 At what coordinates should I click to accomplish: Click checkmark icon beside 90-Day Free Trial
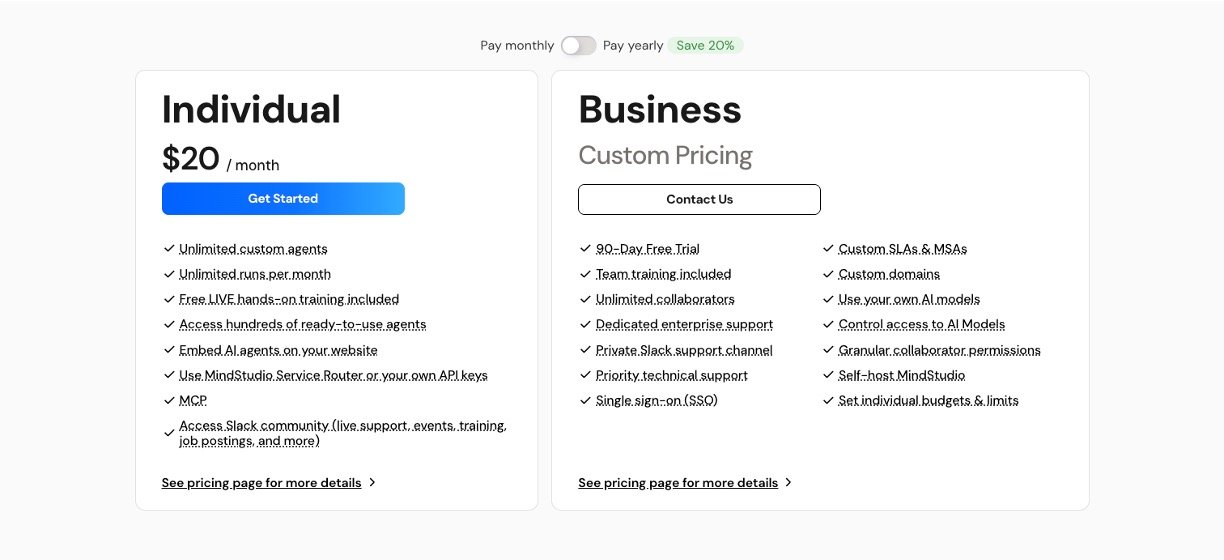click(x=585, y=248)
